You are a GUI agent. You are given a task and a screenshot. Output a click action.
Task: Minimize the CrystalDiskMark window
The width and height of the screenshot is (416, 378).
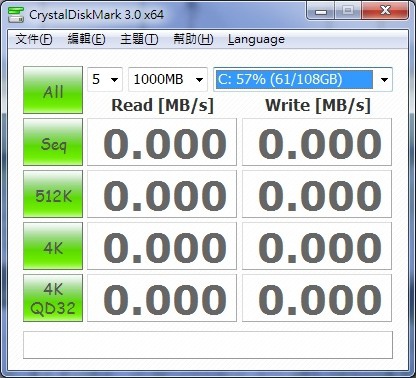point(320,11)
